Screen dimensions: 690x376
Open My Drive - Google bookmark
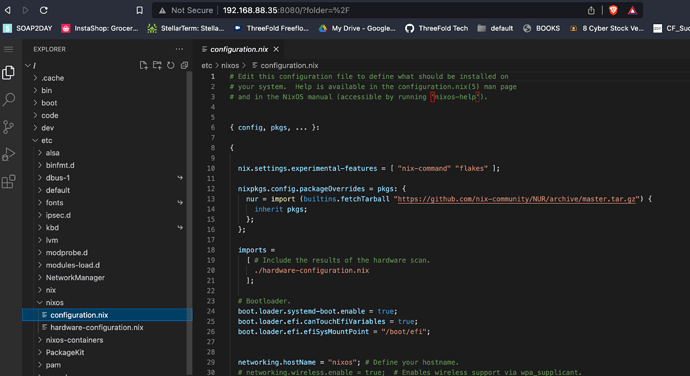coord(357,28)
